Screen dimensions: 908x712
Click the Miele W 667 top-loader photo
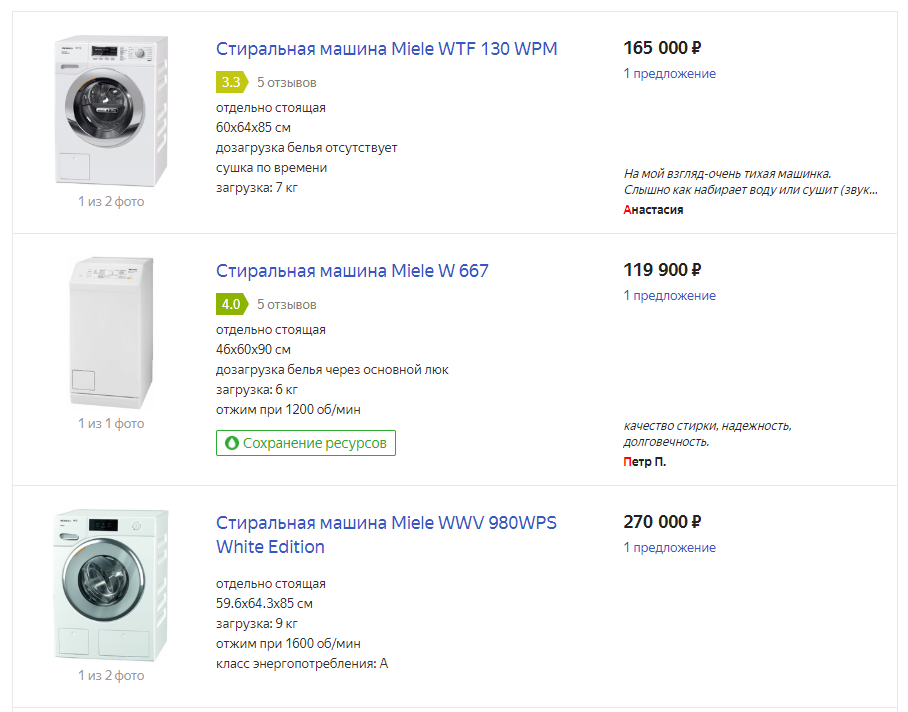pyautogui.click(x=111, y=331)
